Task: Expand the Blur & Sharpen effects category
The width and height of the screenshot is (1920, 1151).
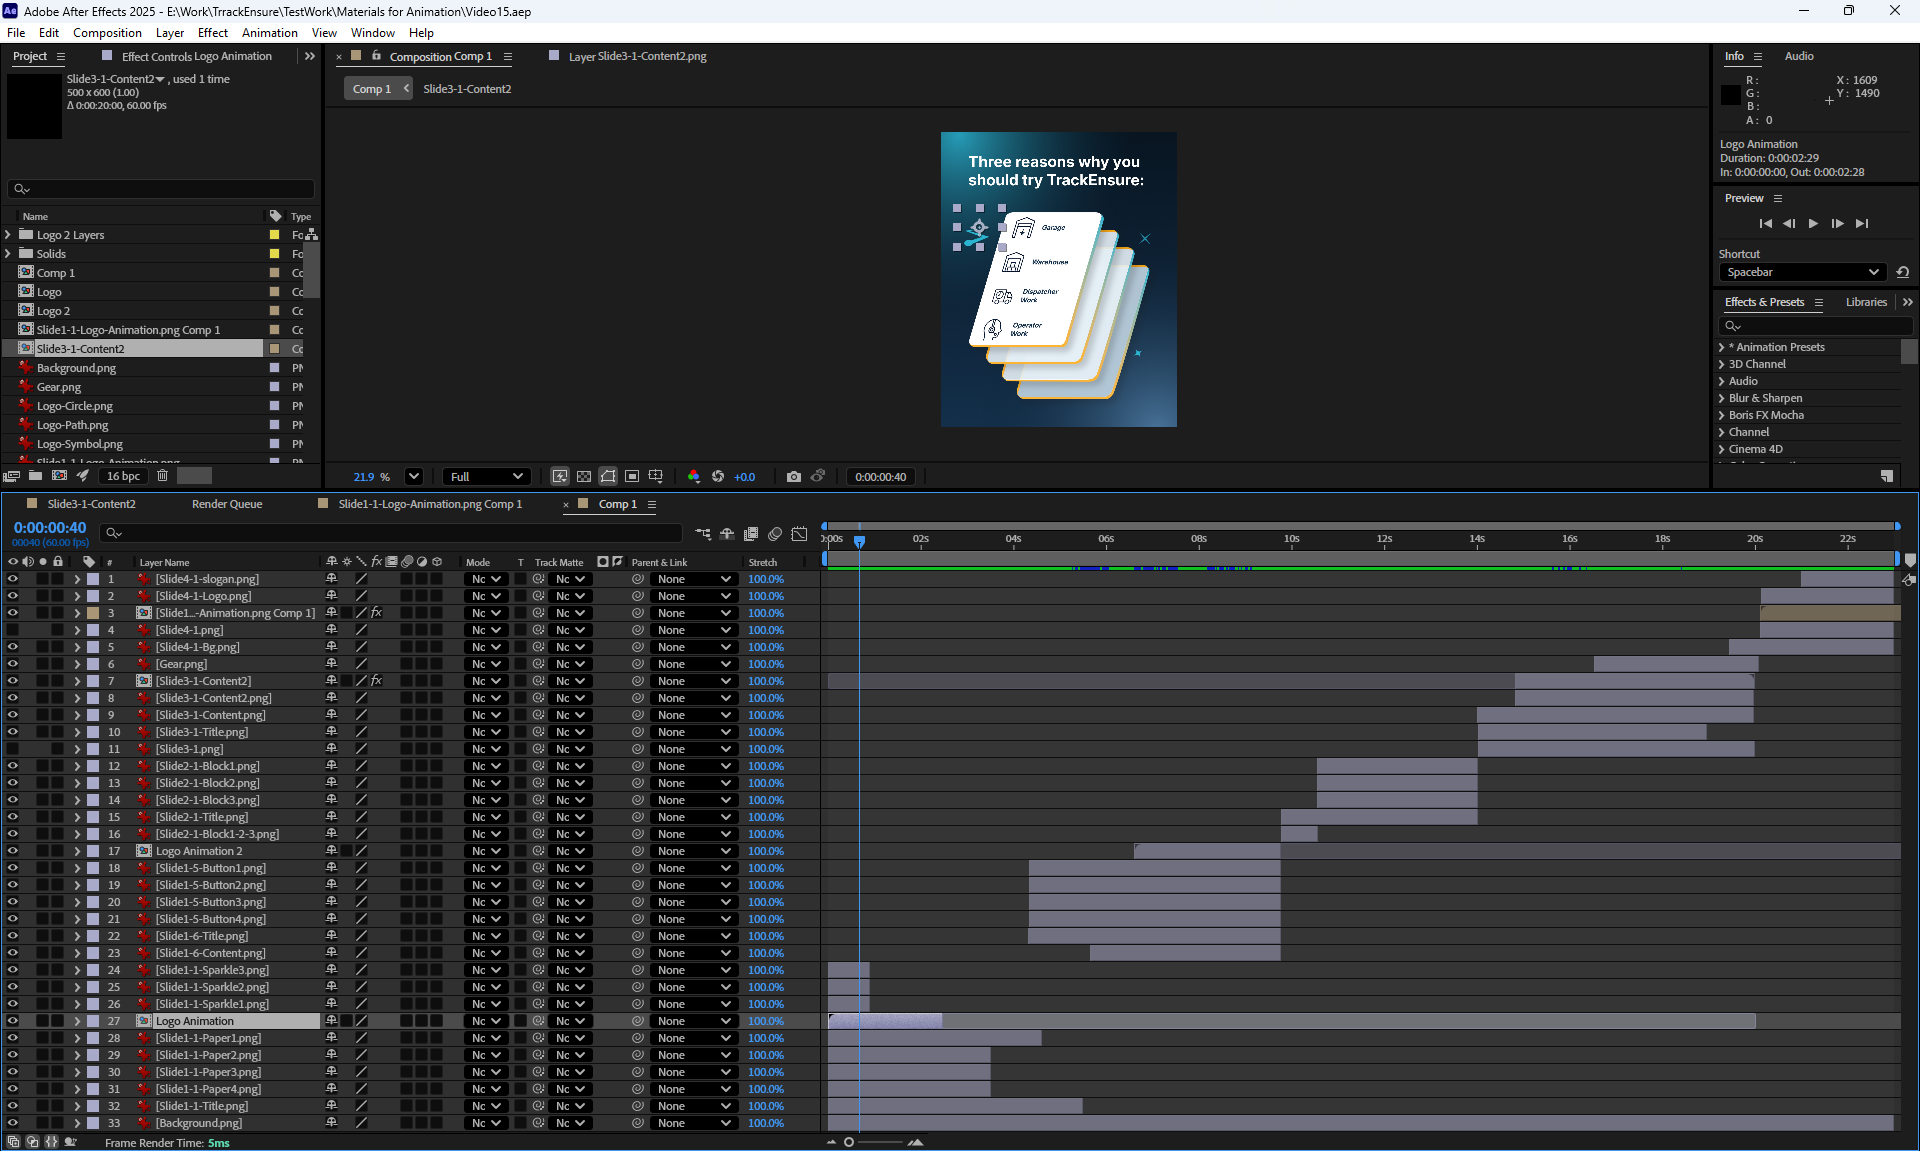Action: [1721, 398]
